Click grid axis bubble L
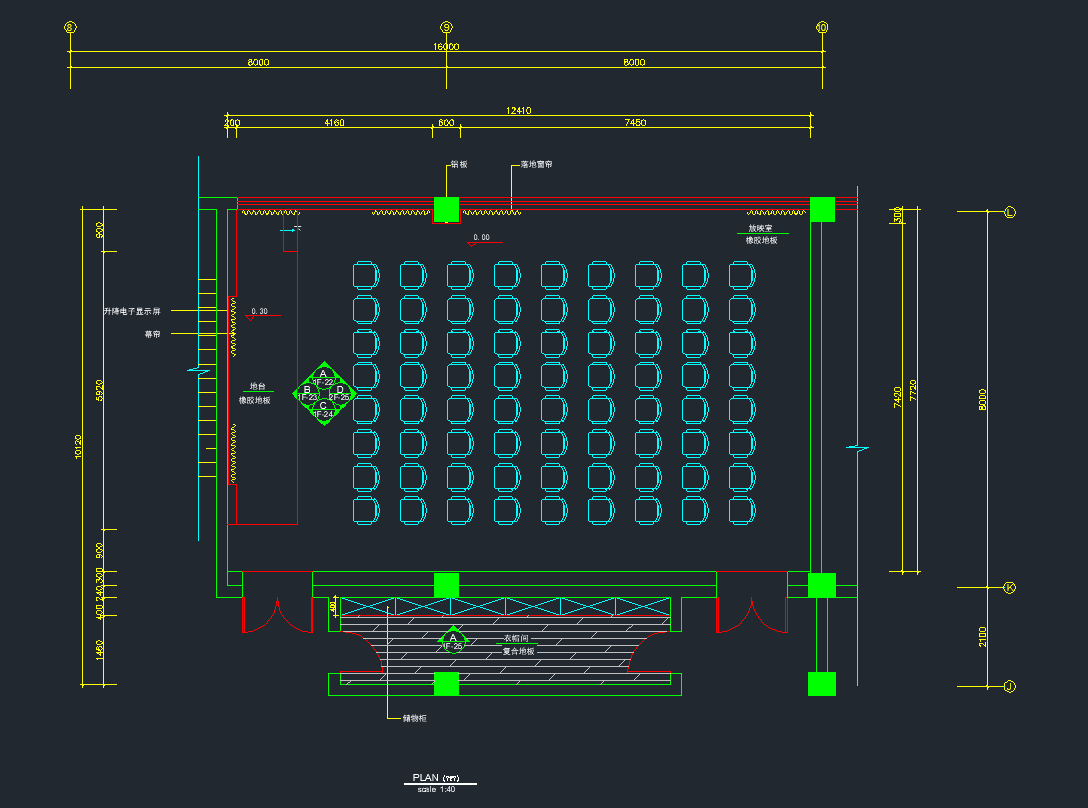 [x=1009, y=212]
